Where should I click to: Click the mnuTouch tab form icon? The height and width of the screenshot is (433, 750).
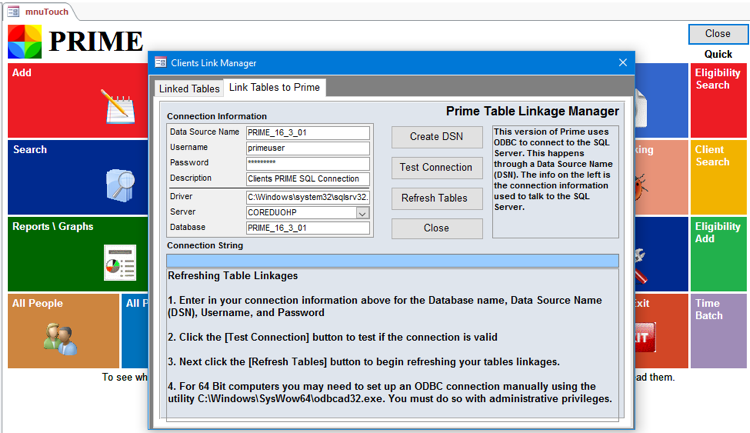pos(13,11)
